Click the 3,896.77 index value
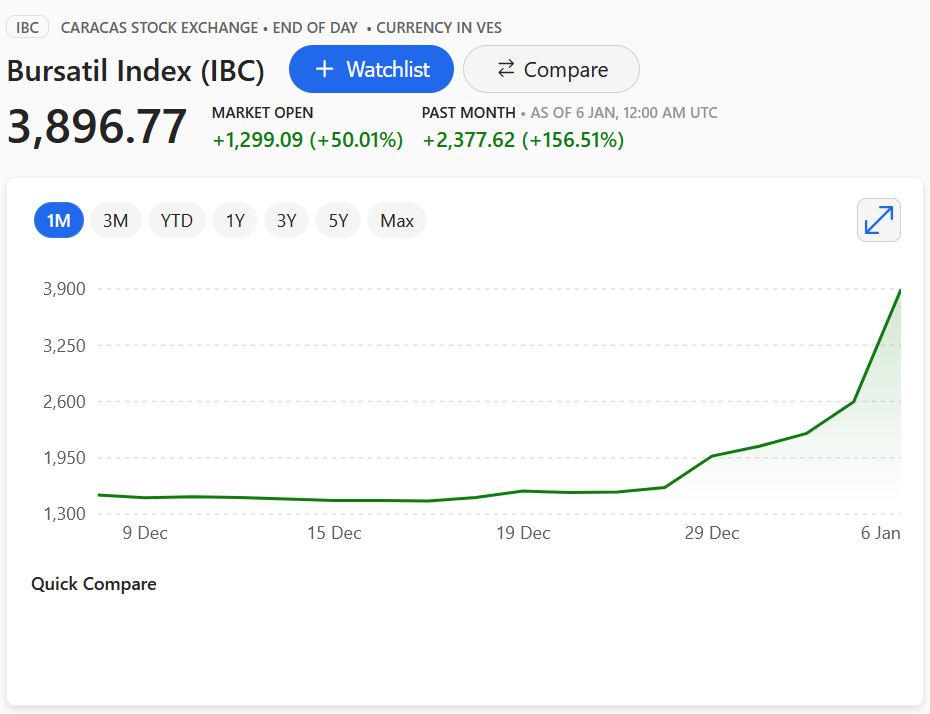 click(x=97, y=128)
